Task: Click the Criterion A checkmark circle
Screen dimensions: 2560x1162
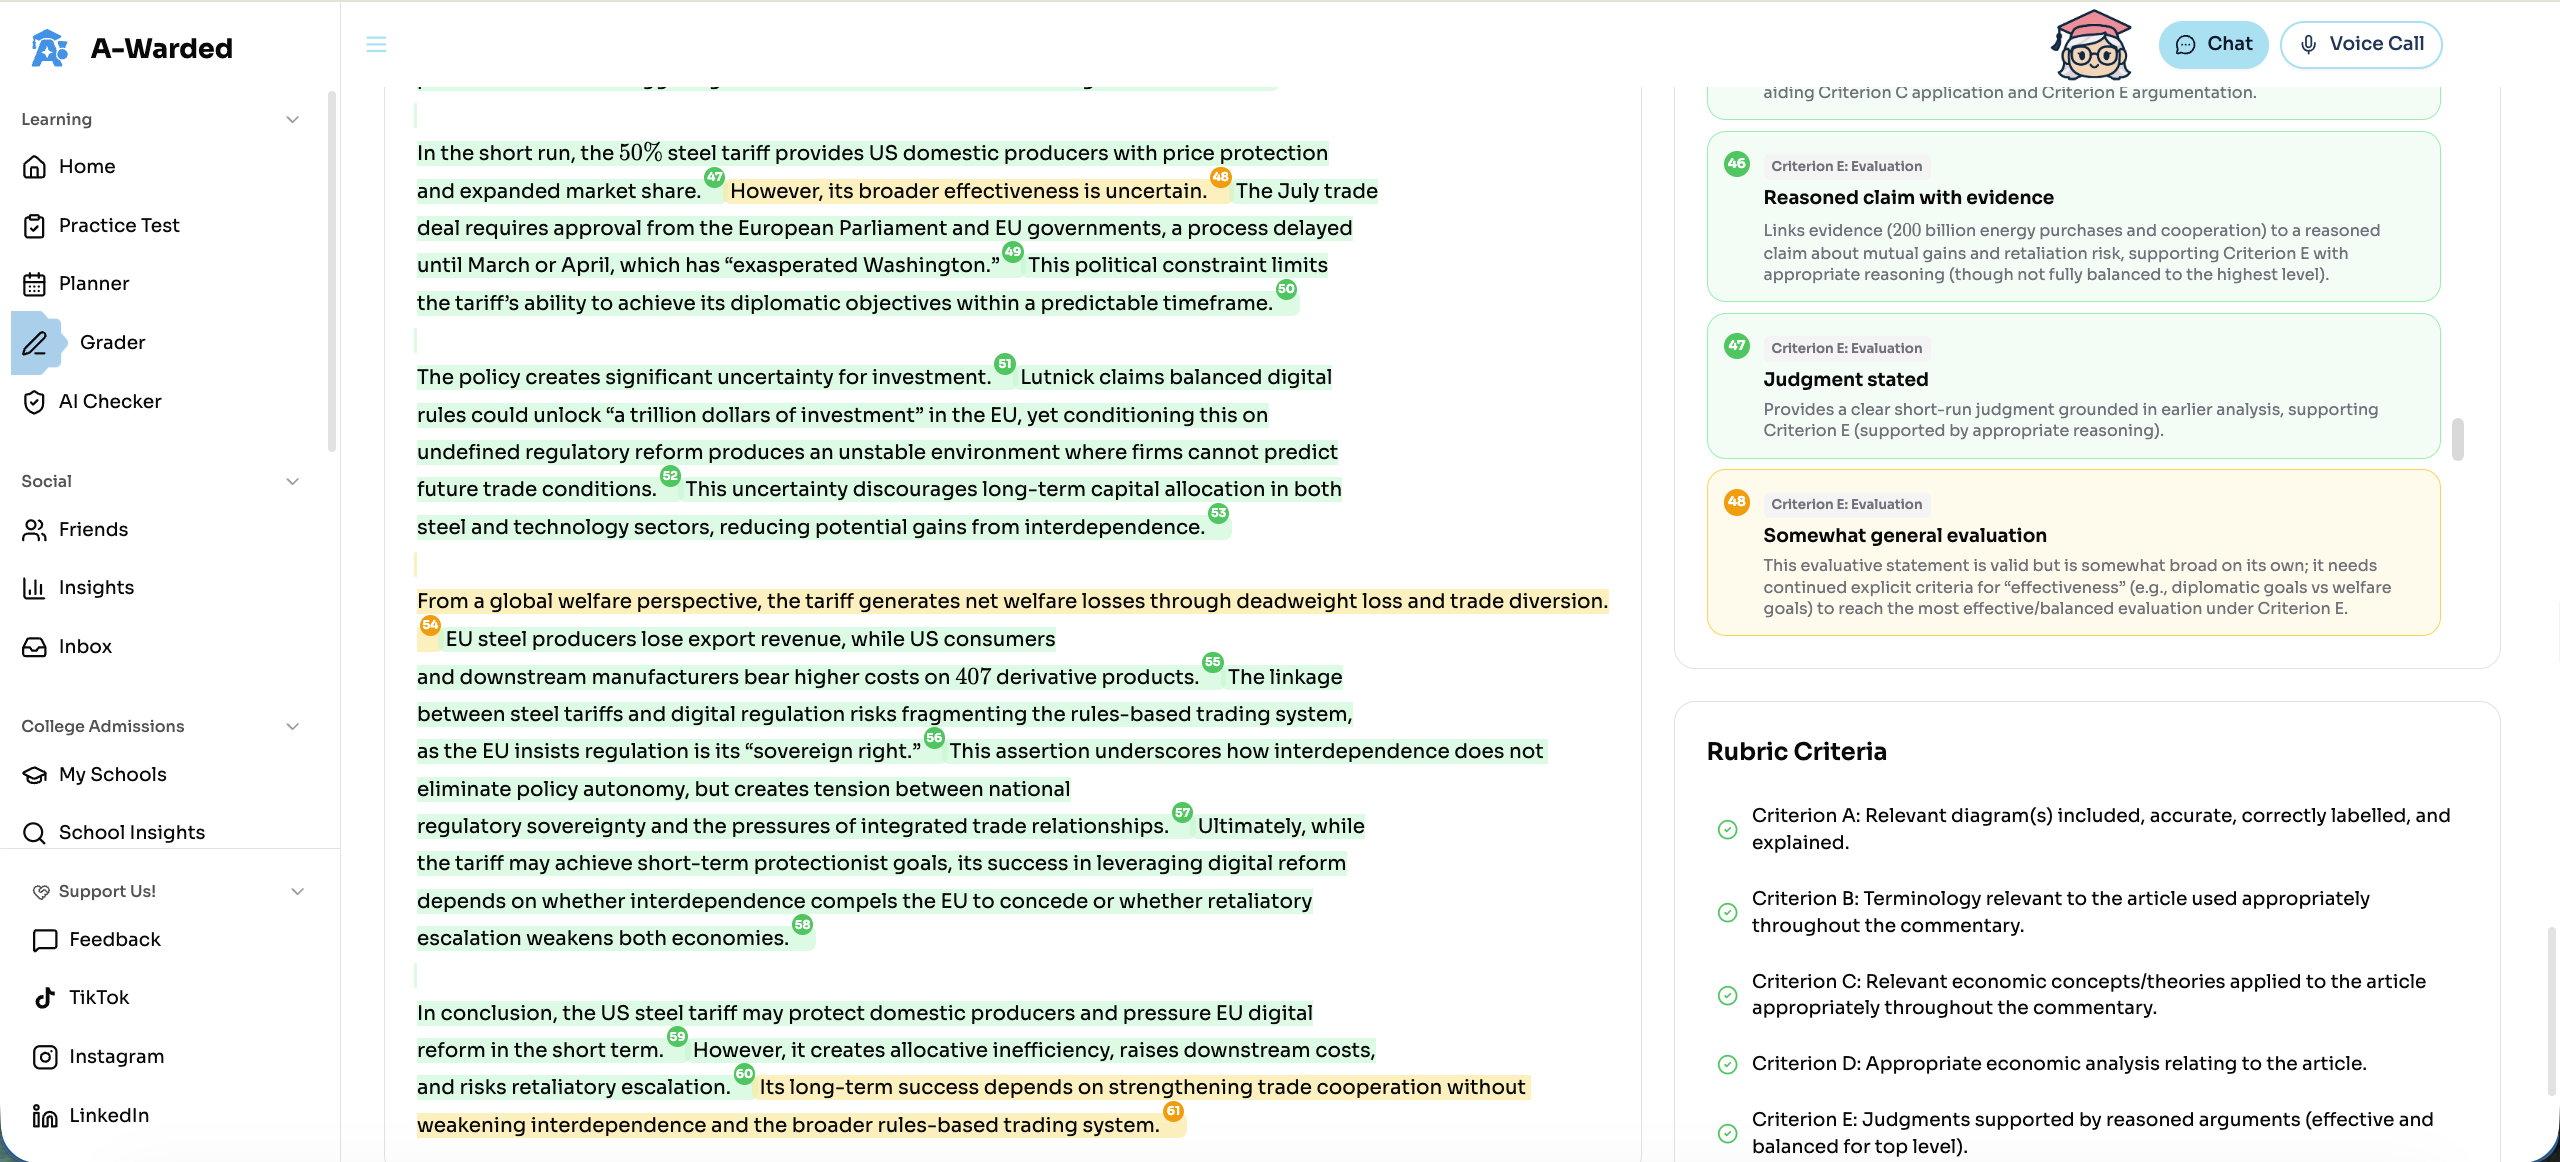Action: point(1727,829)
